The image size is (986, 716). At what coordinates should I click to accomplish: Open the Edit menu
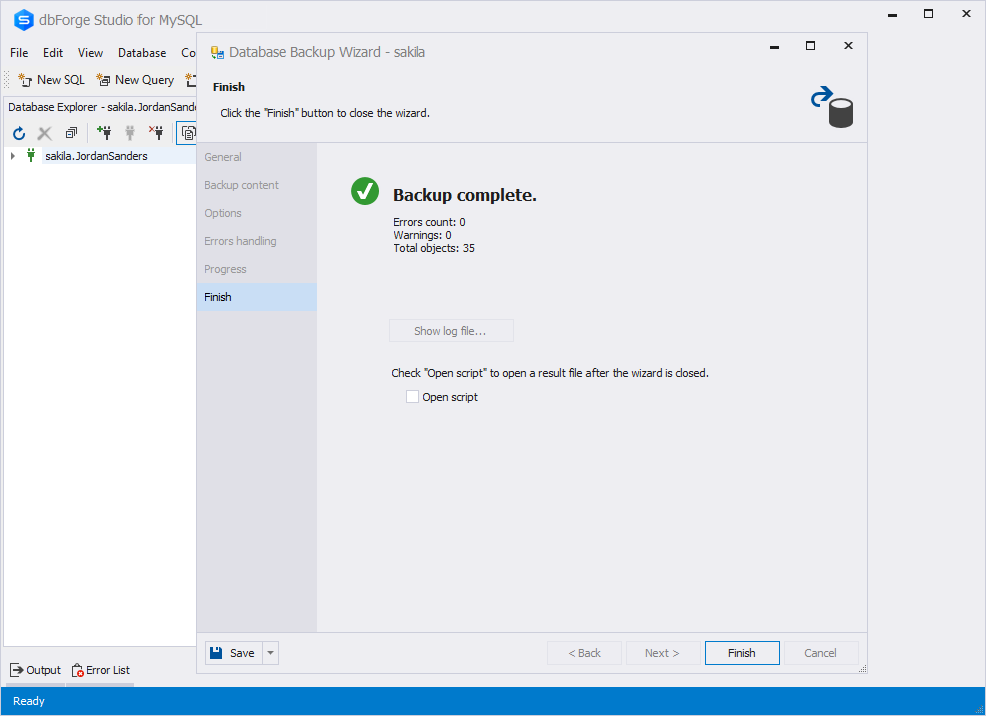click(53, 53)
